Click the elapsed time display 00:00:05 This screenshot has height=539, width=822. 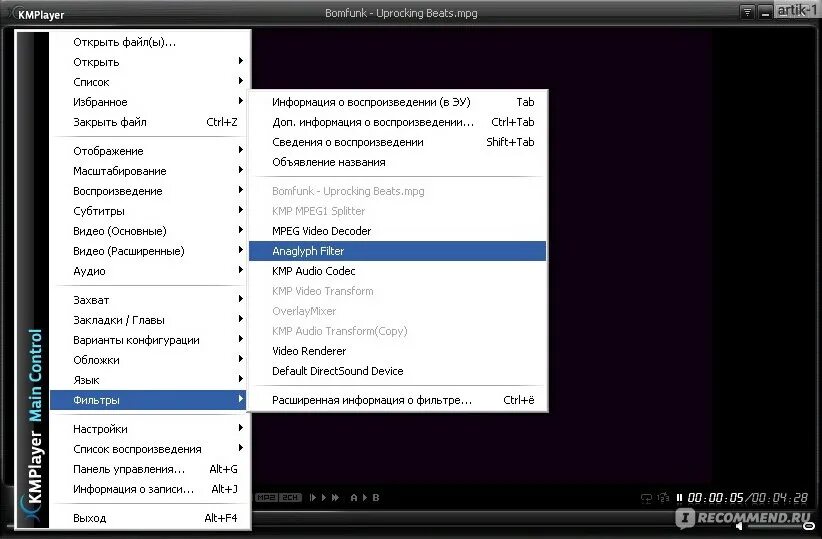[715, 498]
